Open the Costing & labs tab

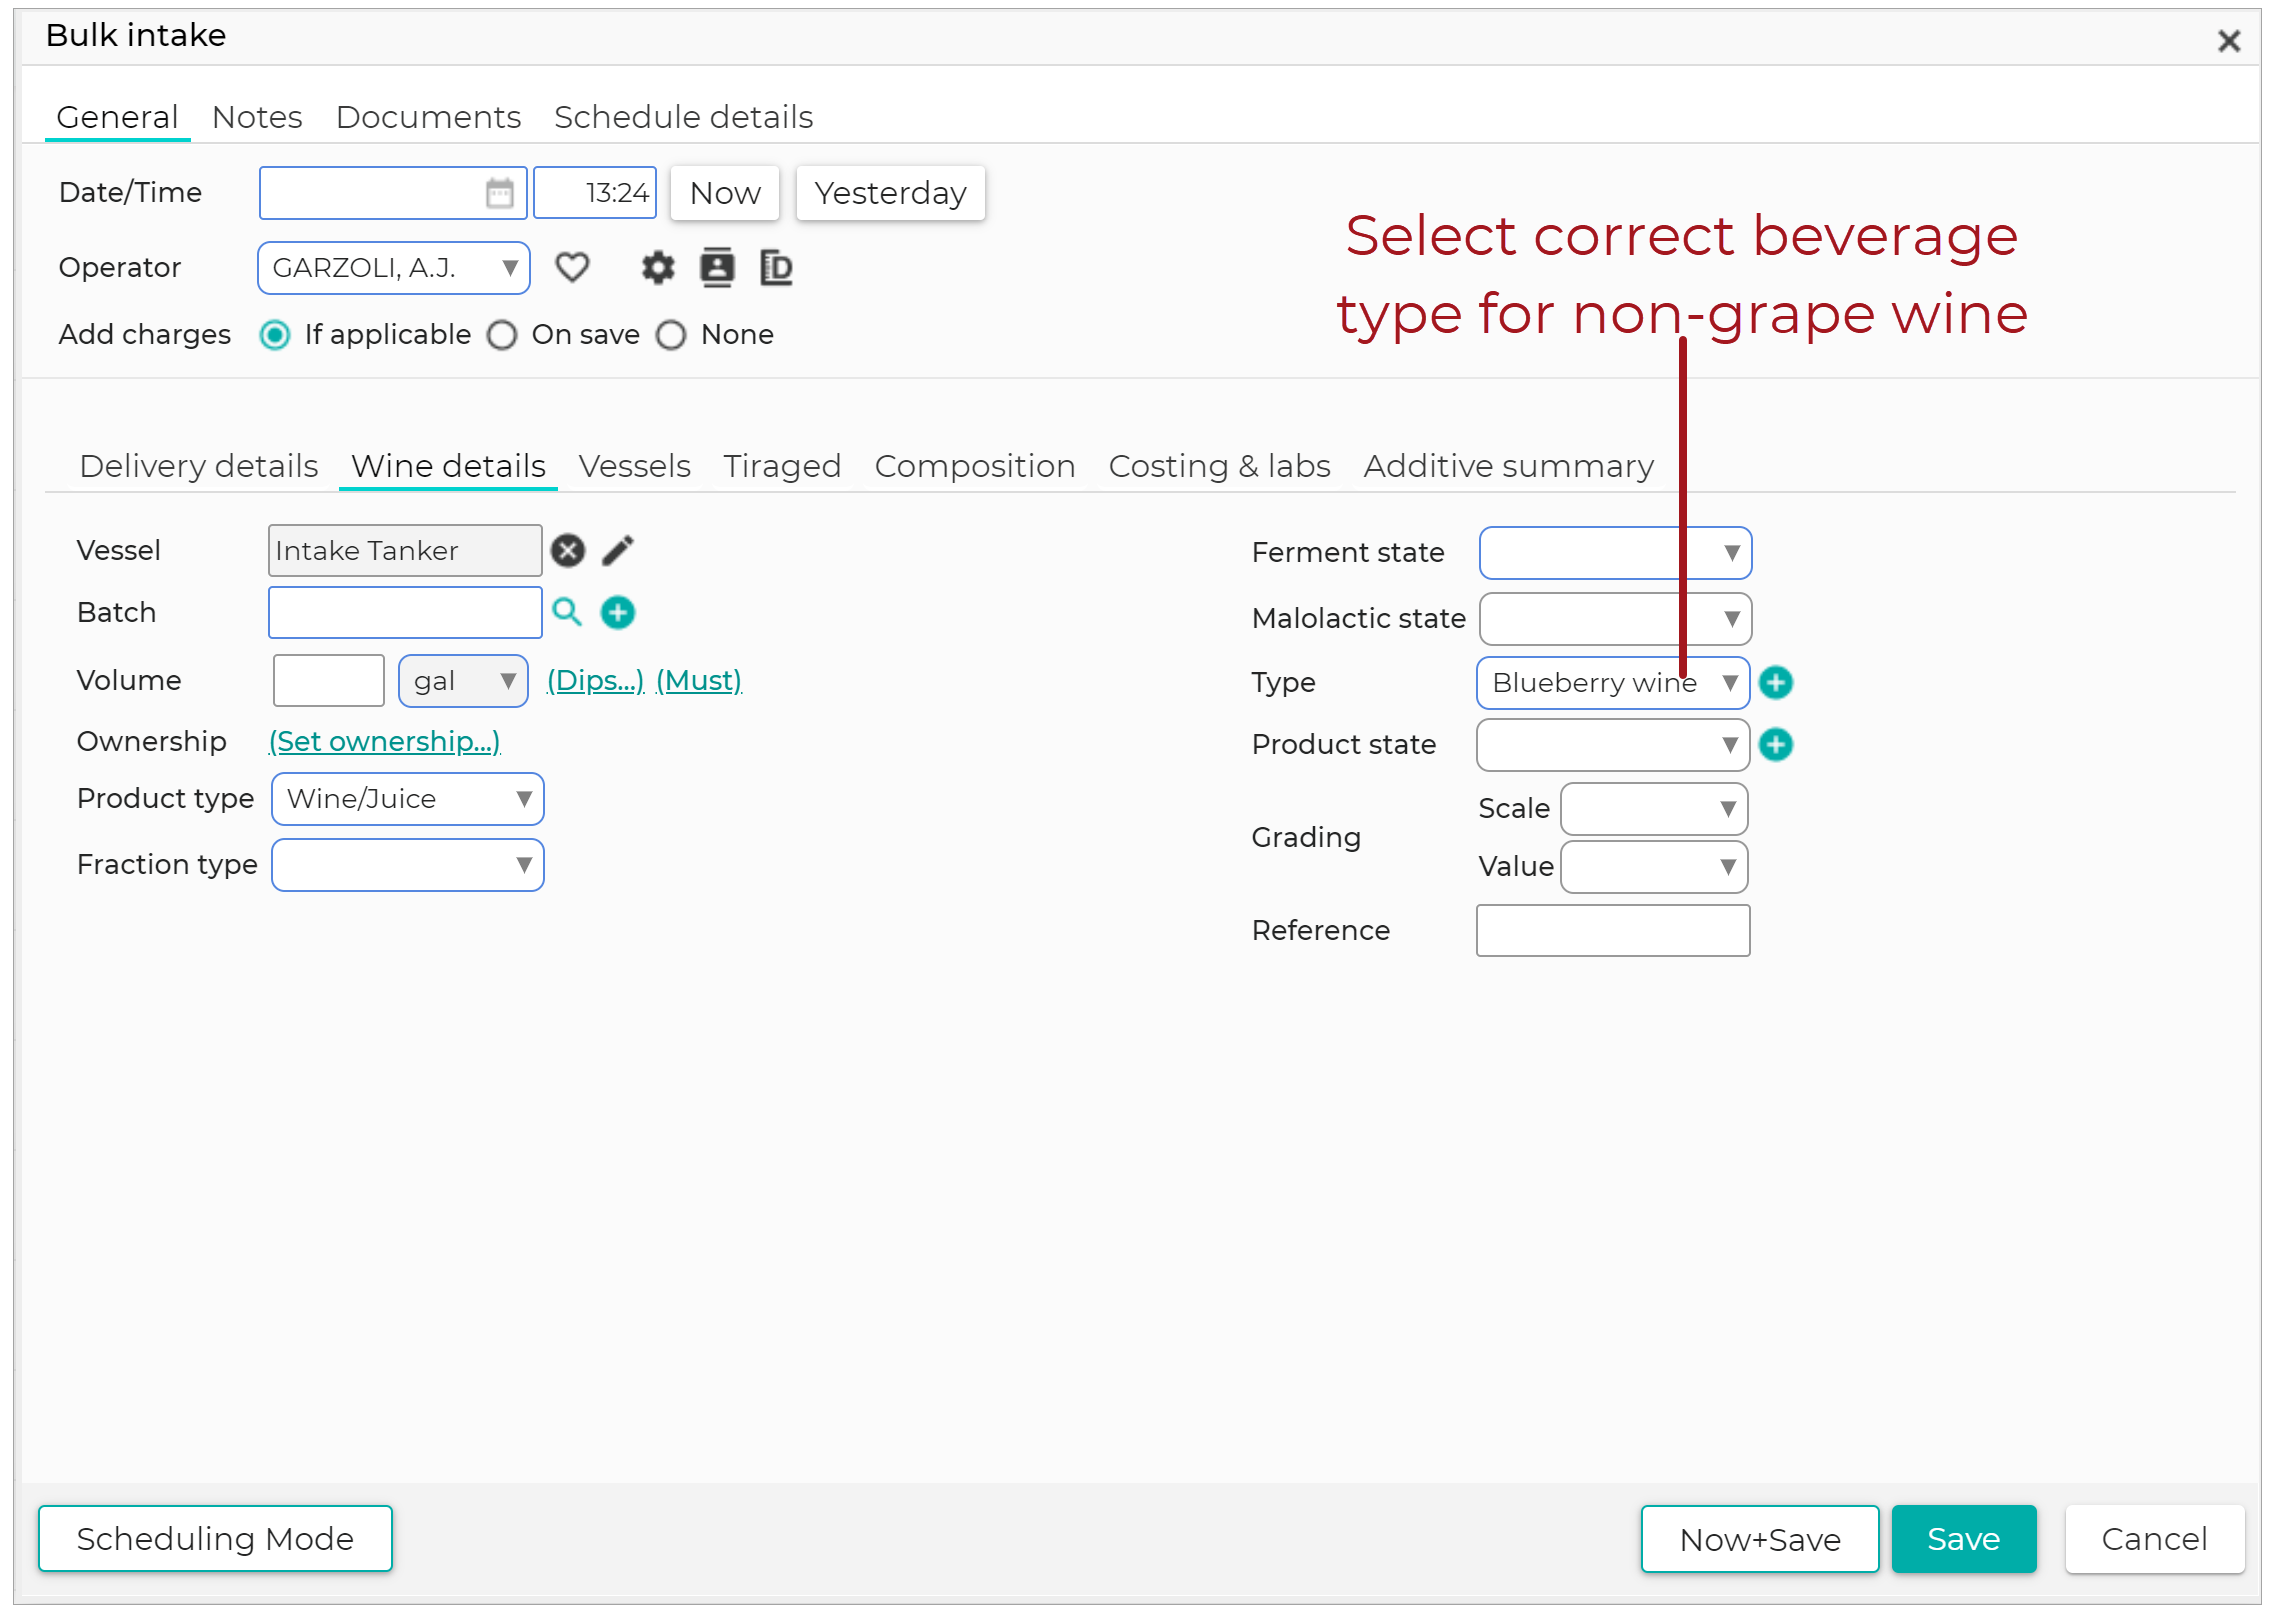point(1219,466)
